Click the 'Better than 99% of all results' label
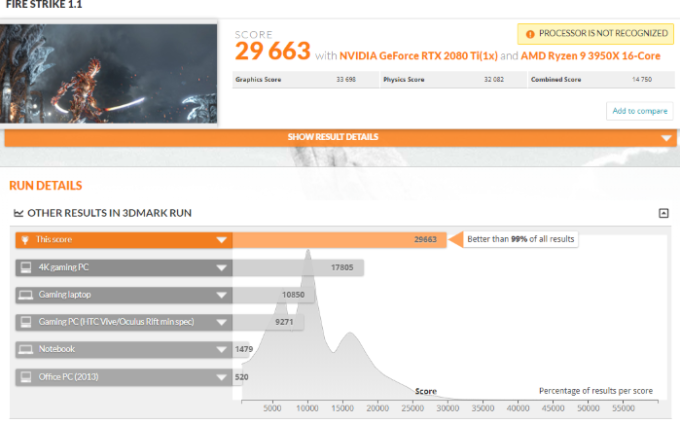Image resolution: width=680 pixels, height=423 pixels. click(520, 239)
